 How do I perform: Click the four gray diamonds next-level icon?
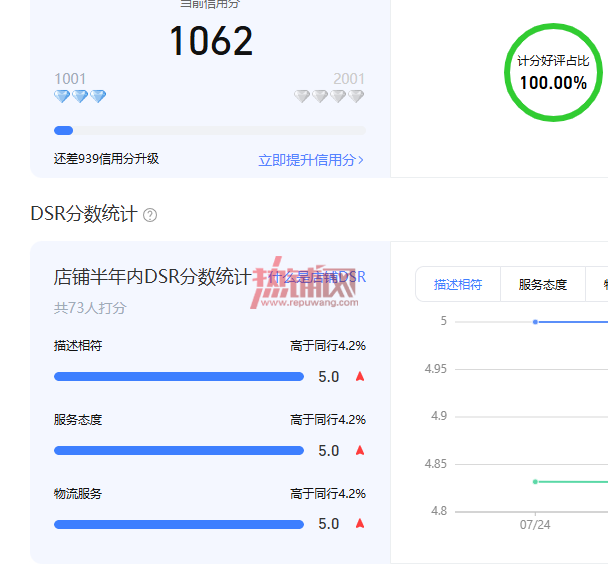pos(329,96)
